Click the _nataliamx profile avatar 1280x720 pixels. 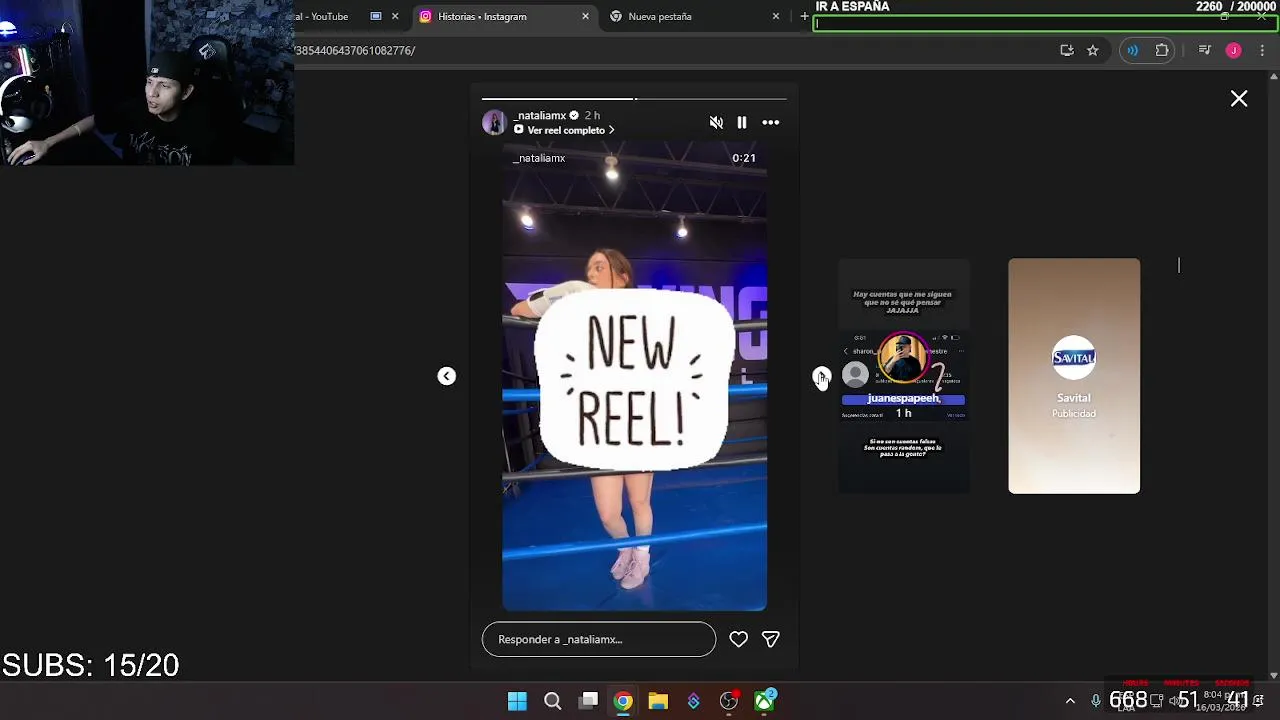click(x=494, y=122)
